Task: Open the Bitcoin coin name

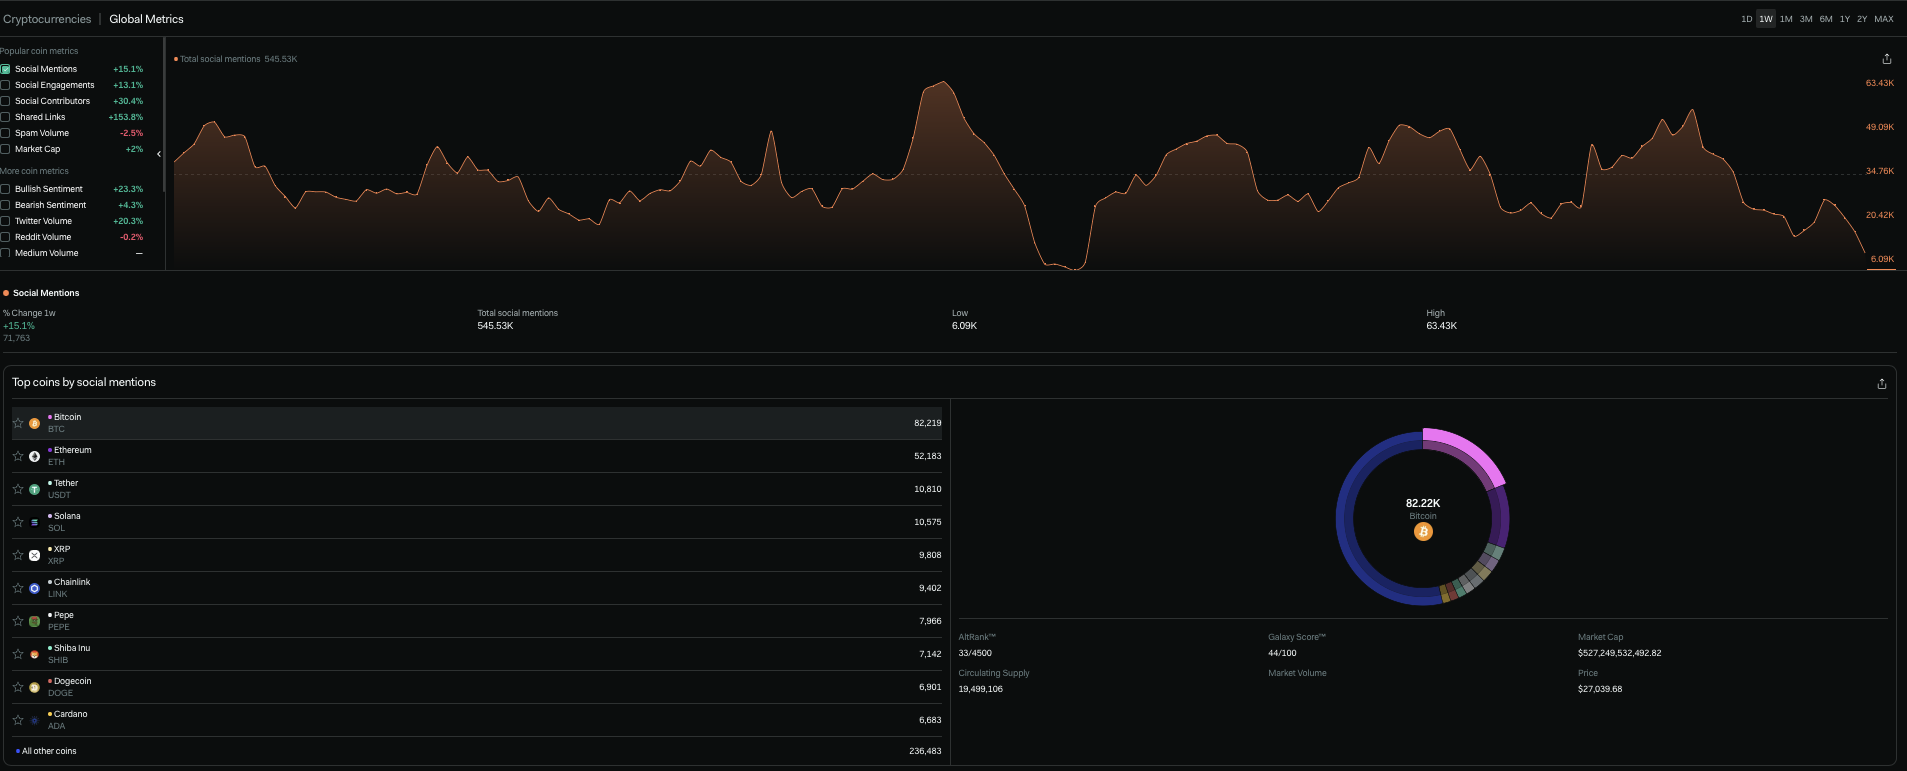Action: [68, 417]
